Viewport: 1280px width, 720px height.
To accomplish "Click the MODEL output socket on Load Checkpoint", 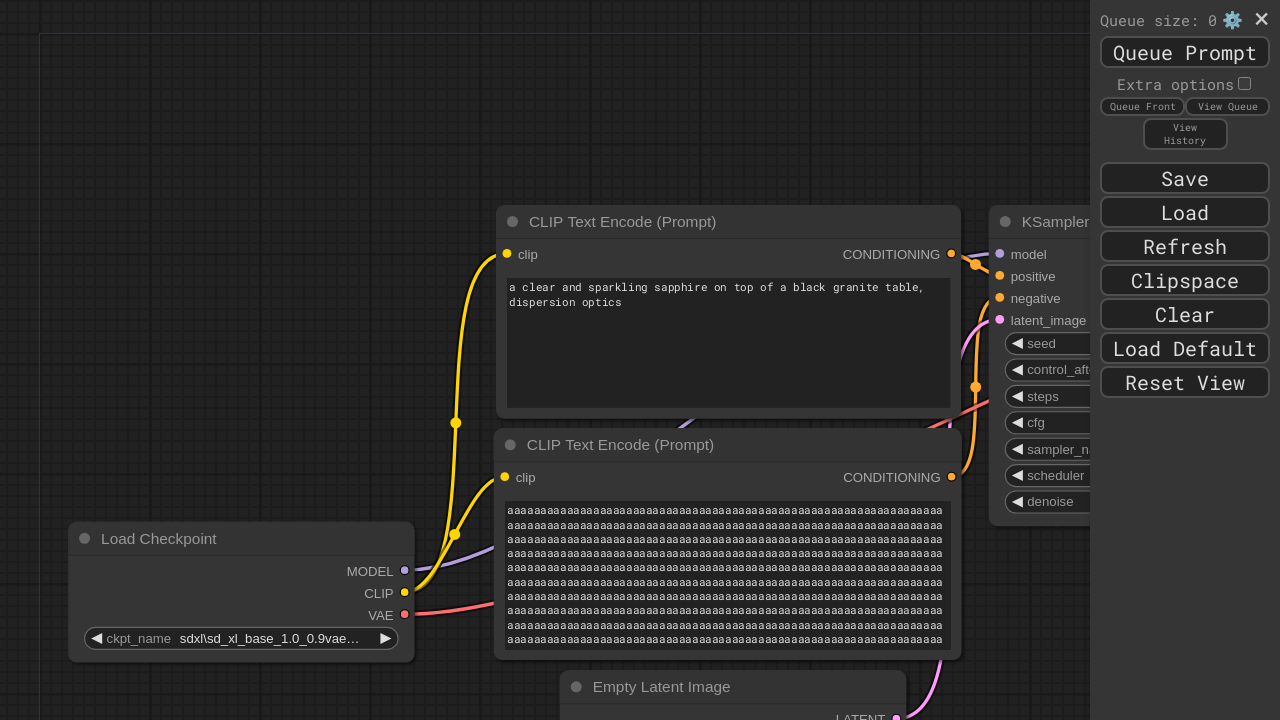I will [405, 571].
